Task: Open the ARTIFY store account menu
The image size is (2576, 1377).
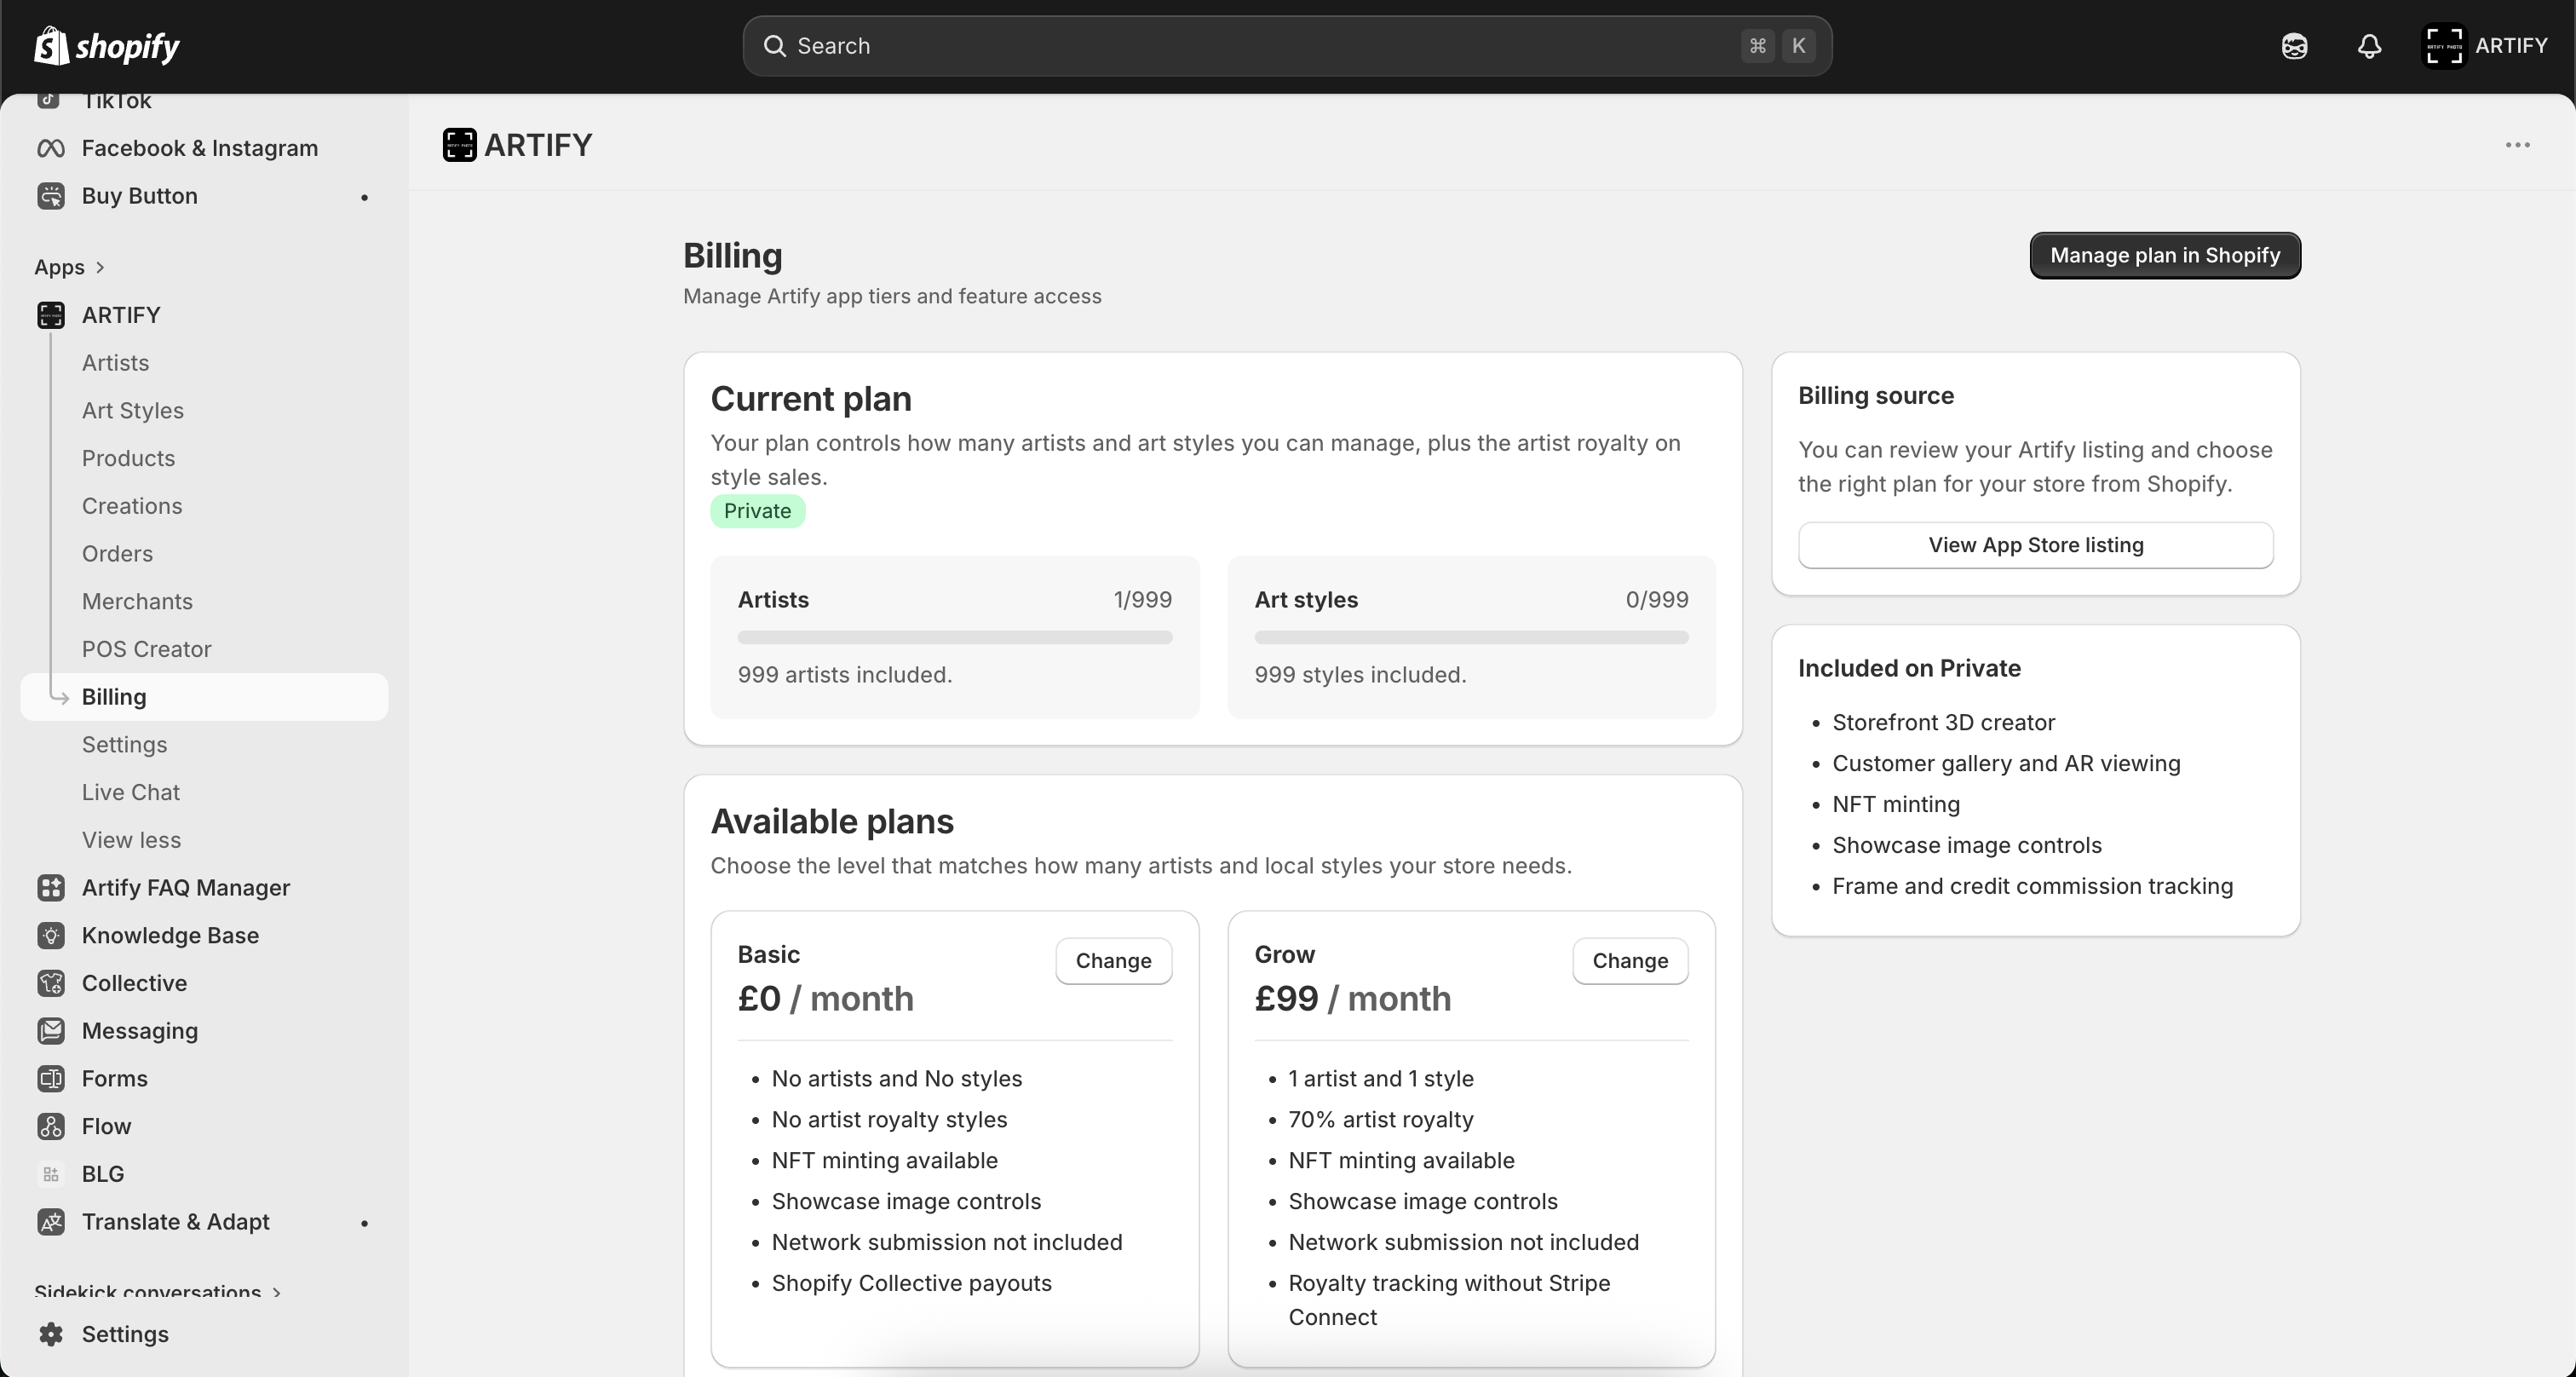Action: (2485, 46)
